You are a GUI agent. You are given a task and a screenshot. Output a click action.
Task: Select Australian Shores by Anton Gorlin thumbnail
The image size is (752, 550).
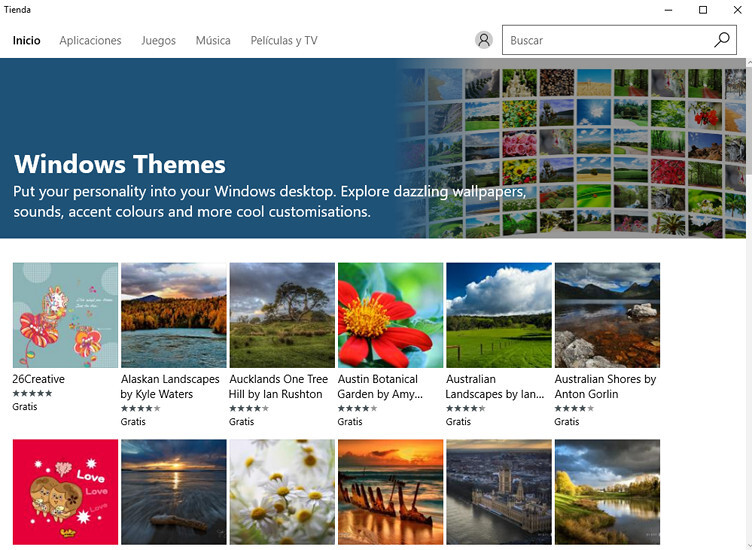[x=607, y=315]
